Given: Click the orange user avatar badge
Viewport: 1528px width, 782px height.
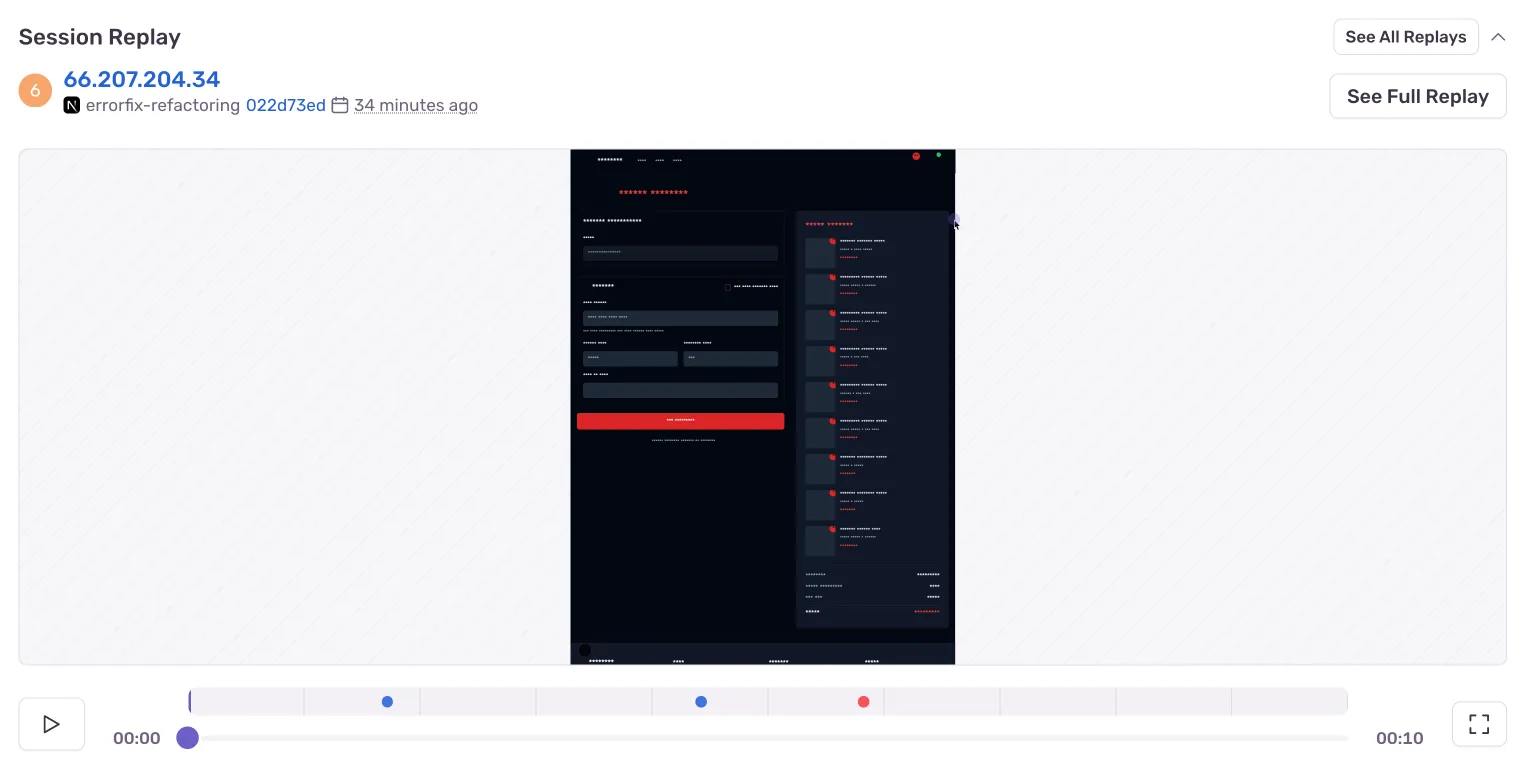Looking at the screenshot, I should point(35,91).
